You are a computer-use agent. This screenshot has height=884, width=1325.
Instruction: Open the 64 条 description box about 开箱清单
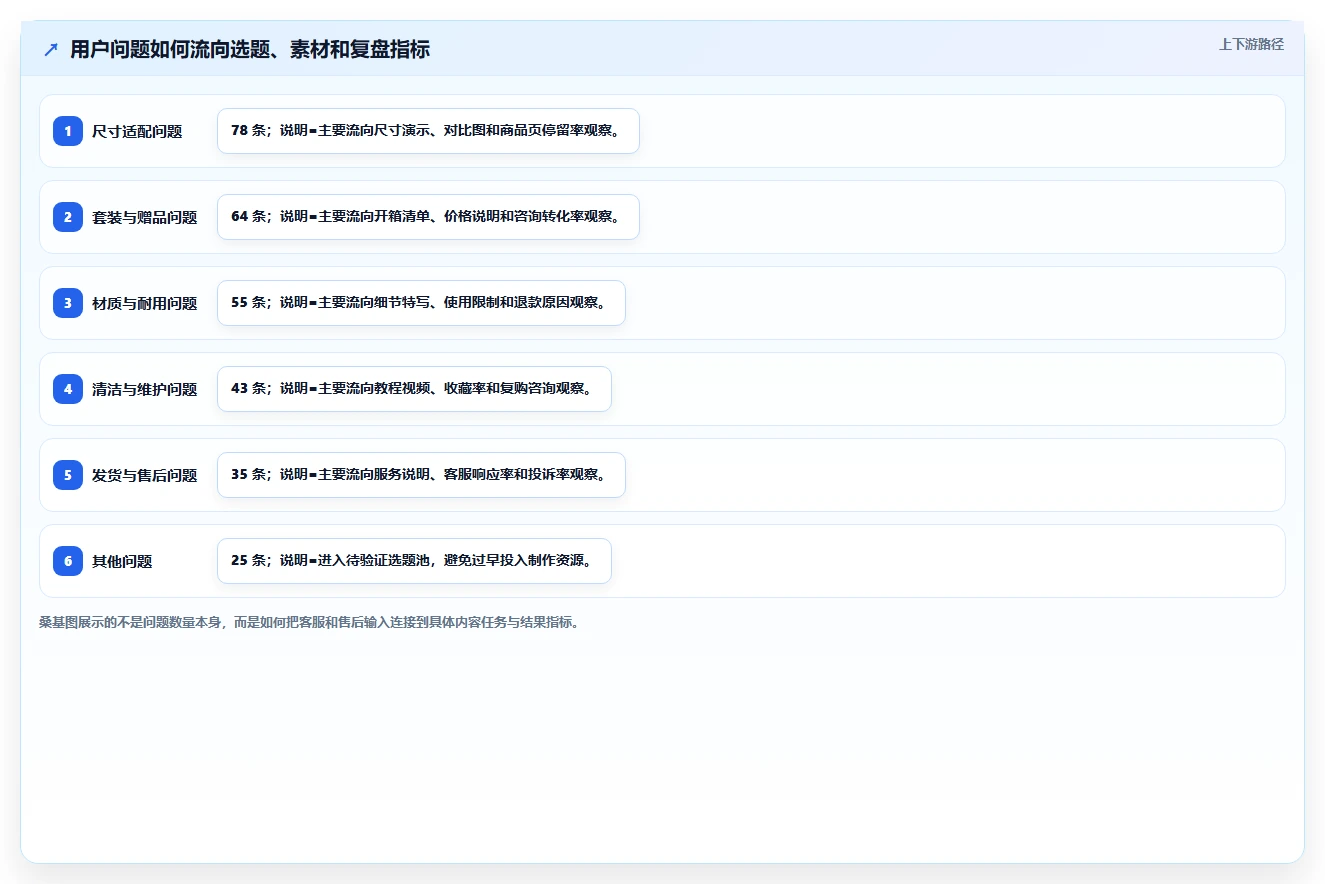click(x=428, y=217)
